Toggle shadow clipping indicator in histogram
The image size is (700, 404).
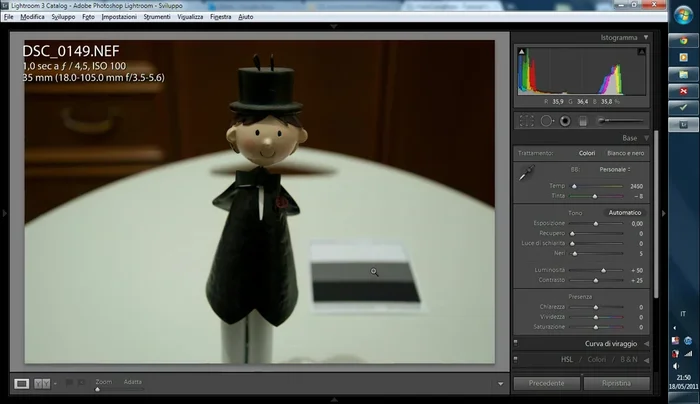520,51
